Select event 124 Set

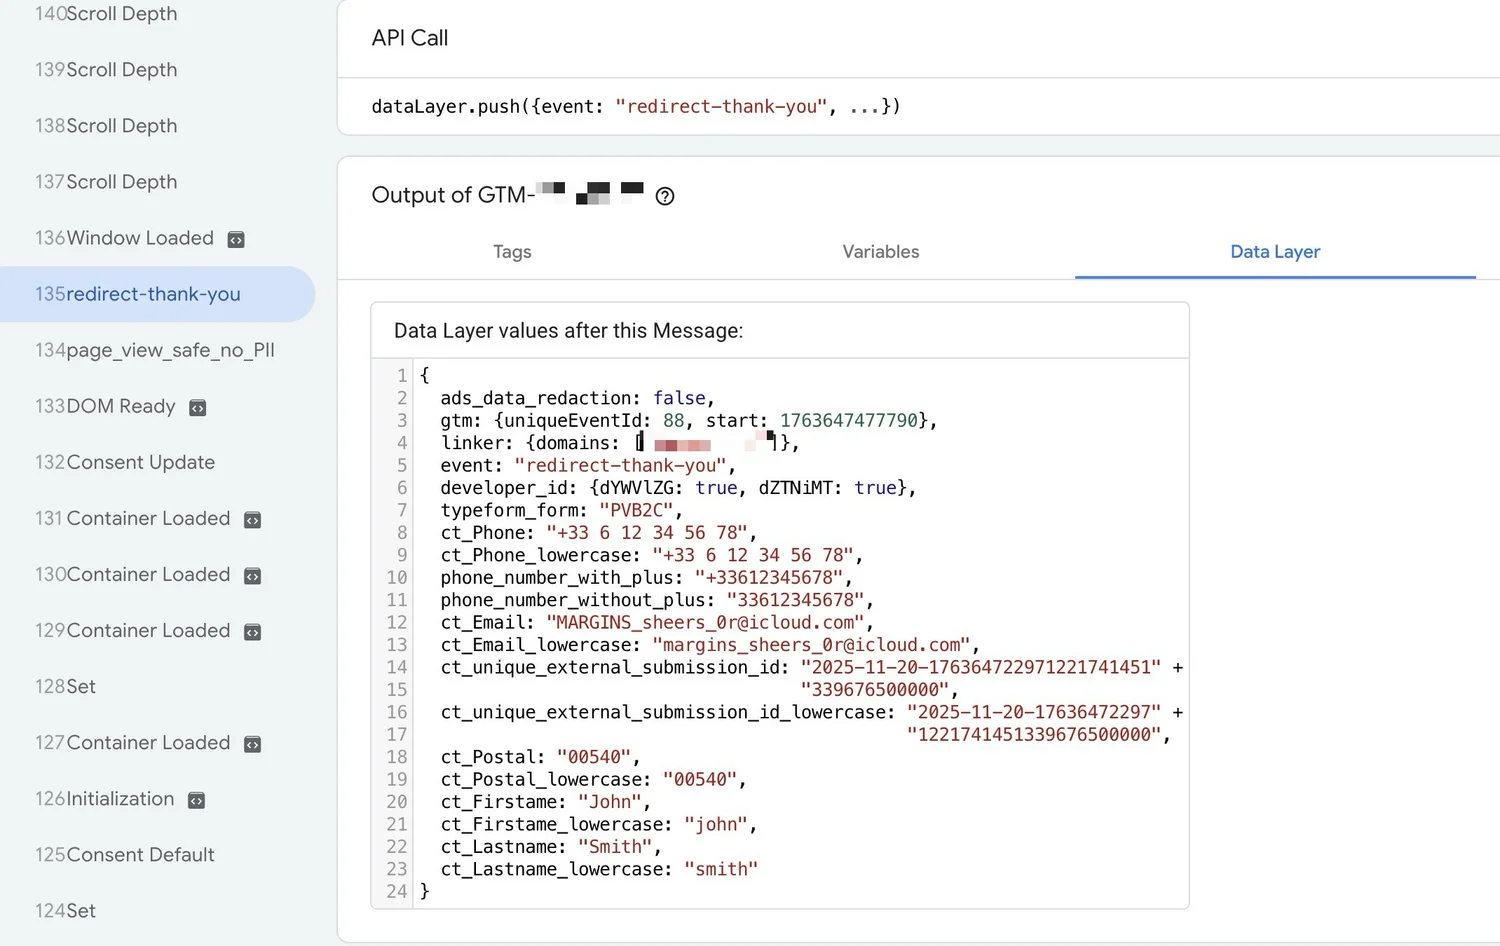(65, 911)
